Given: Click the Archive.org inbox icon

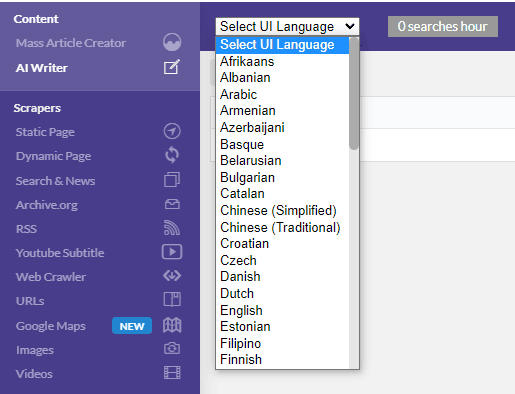Looking at the screenshot, I should coord(172,204).
